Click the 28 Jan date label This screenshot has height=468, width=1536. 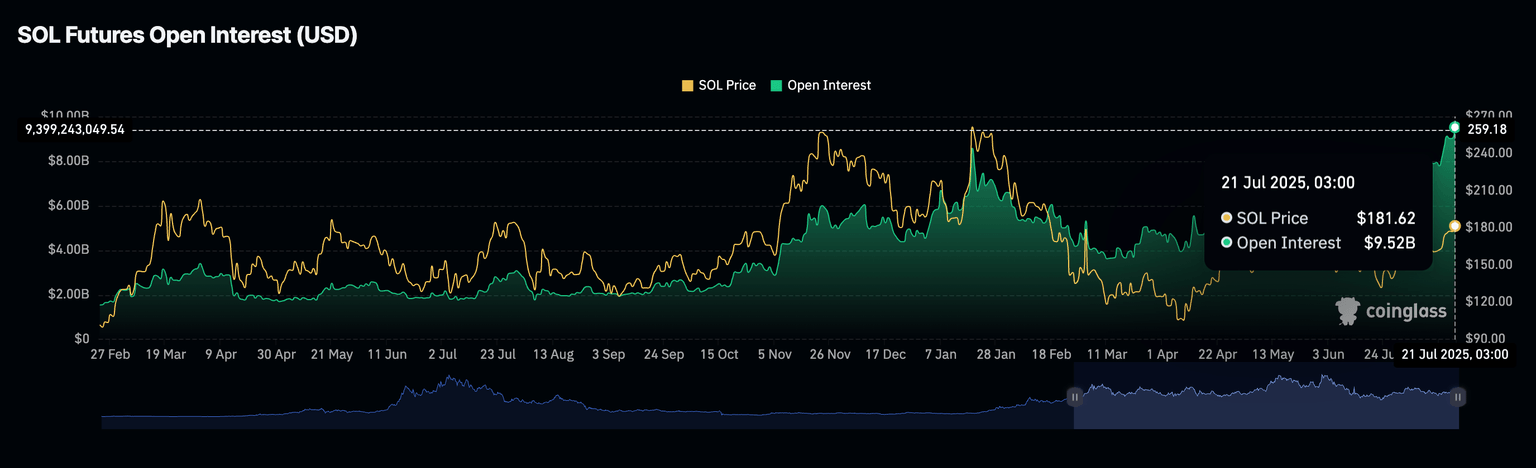click(x=996, y=354)
